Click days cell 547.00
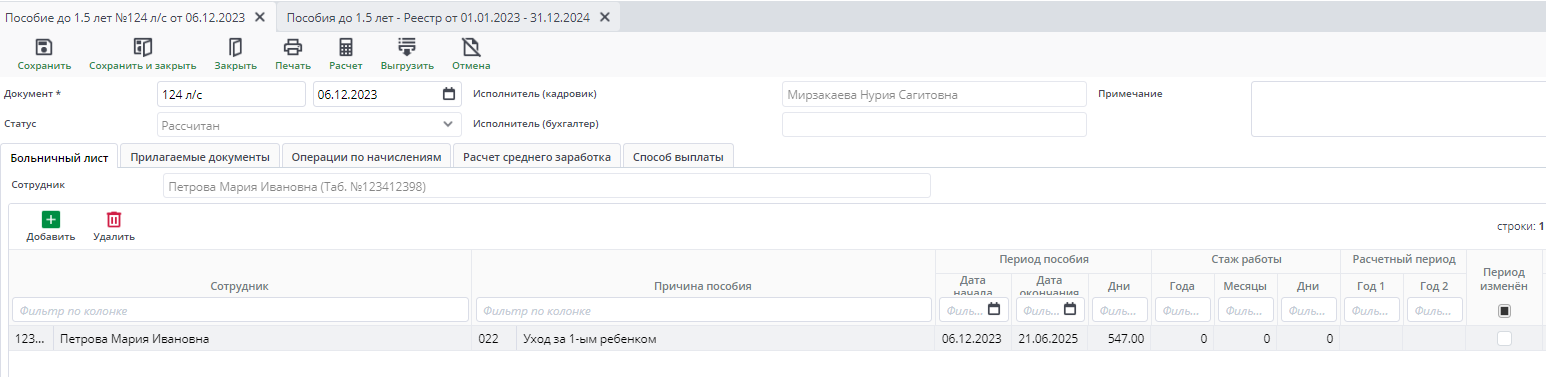This screenshot has height=377, width=1546. (1119, 339)
